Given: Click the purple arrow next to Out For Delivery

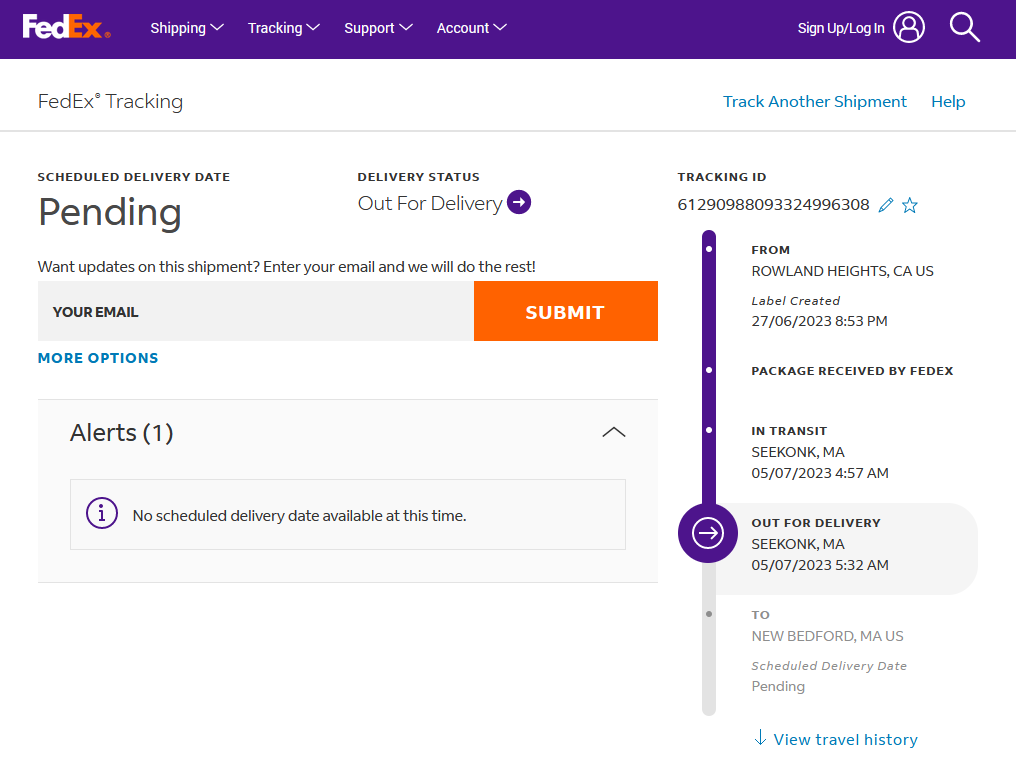Looking at the screenshot, I should (x=519, y=203).
